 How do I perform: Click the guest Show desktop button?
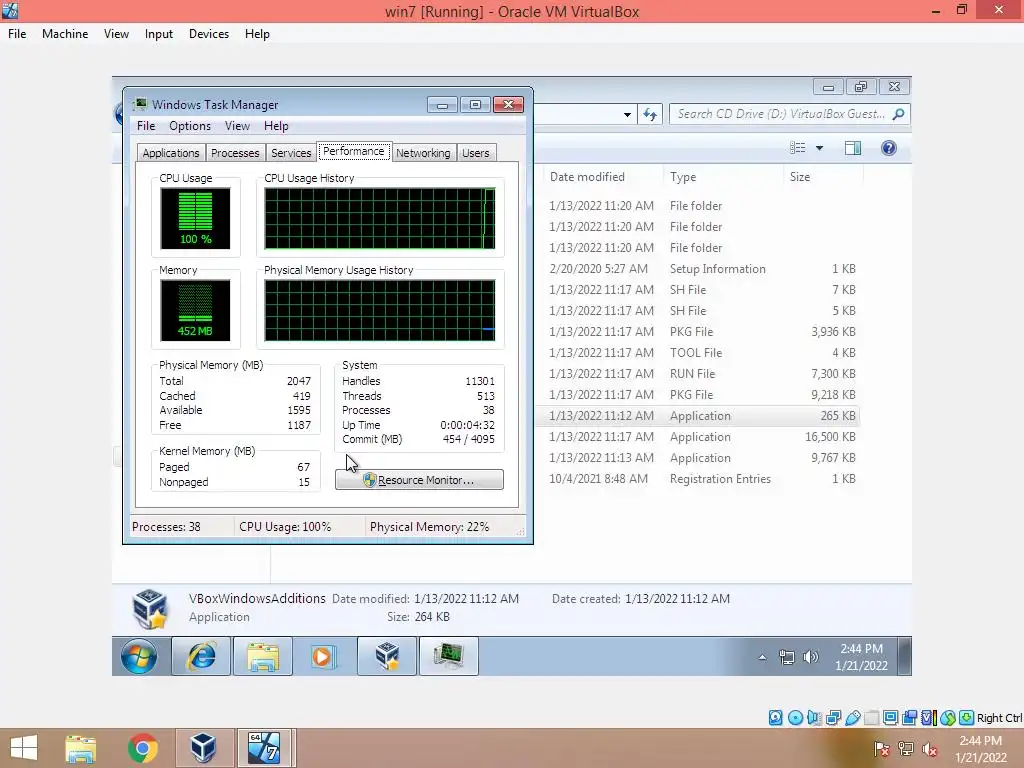tap(904, 656)
